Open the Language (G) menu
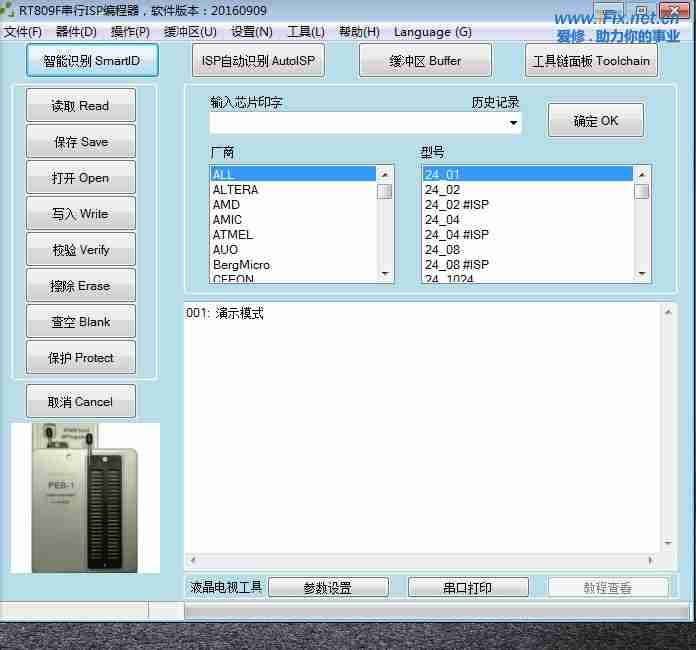The image size is (696, 650). (x=432, y=32)
